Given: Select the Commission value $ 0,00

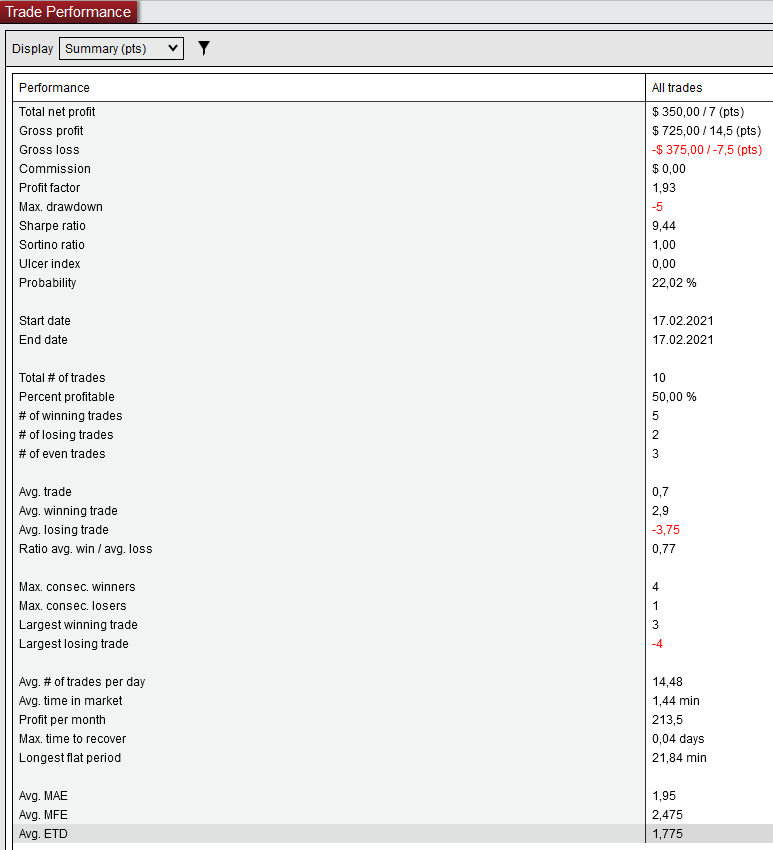Looking at the screenshot, I should tap(668, 169).
